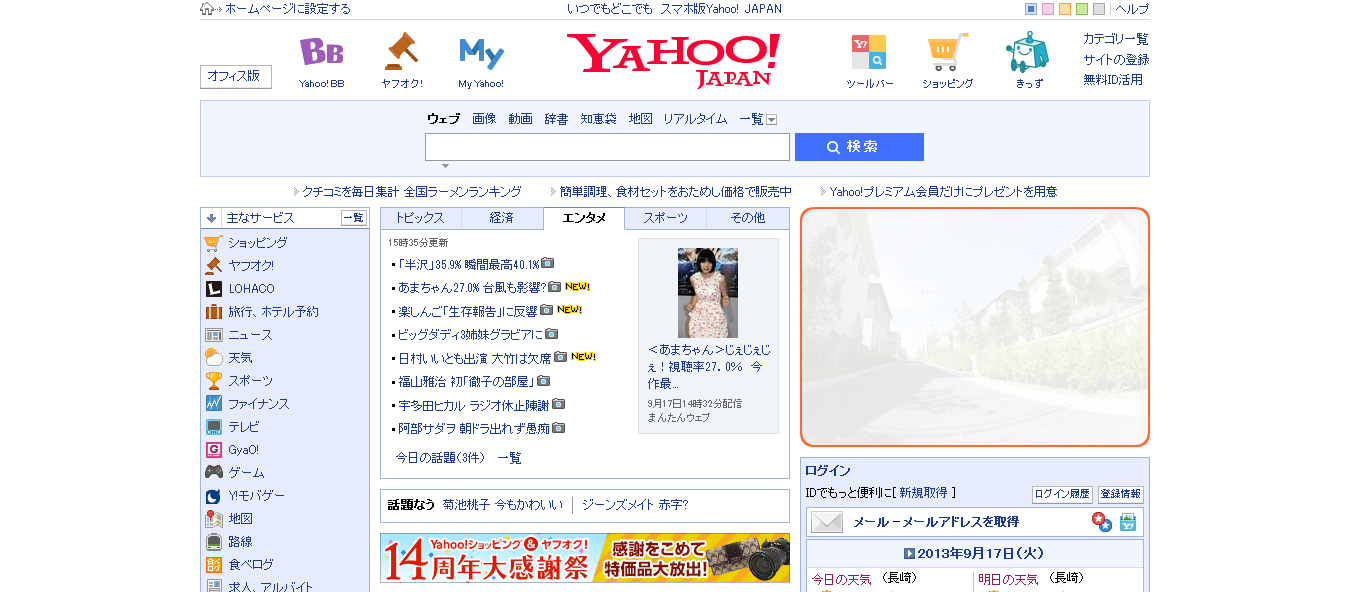Viewport: 1349px width, 592px height.
Task: Click the テレビ television icon
Action: point(213,427)
